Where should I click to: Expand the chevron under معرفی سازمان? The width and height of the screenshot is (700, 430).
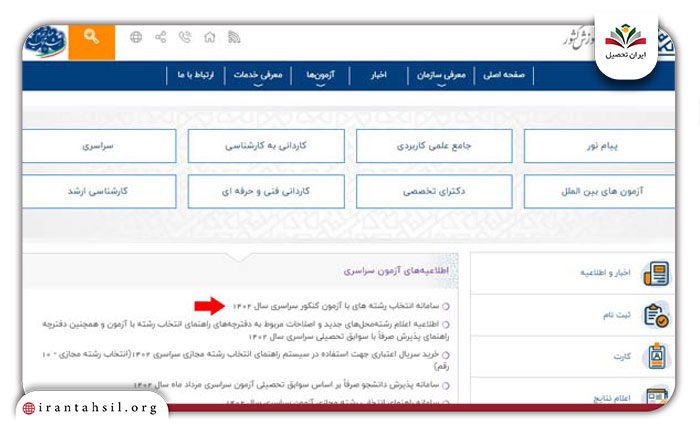[441, 85]
